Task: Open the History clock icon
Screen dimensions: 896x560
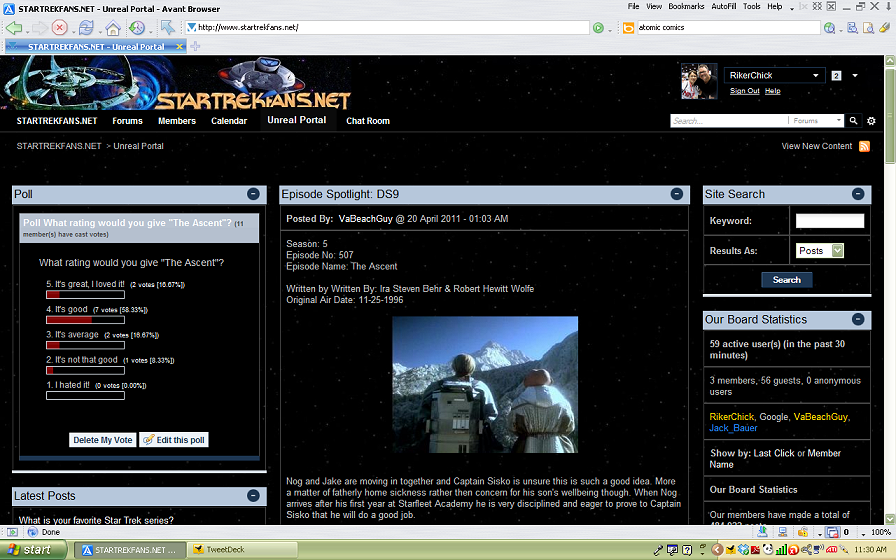Action: 137,28
